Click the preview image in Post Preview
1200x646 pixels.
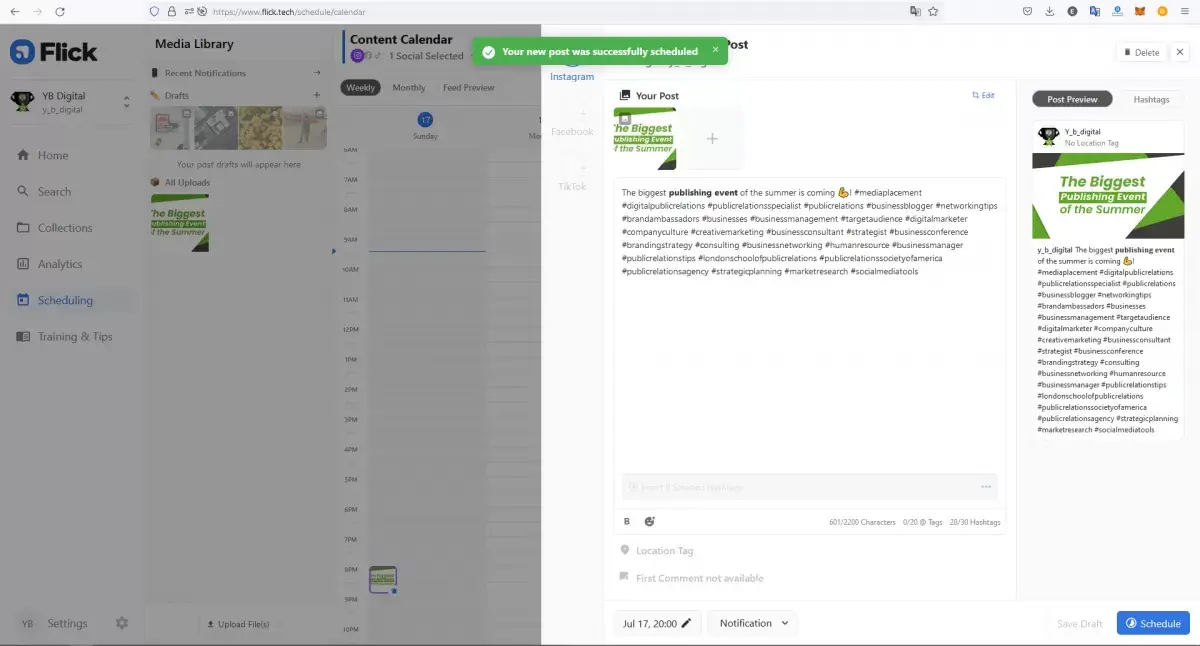pyautogui.click(x=1107, y=196)
